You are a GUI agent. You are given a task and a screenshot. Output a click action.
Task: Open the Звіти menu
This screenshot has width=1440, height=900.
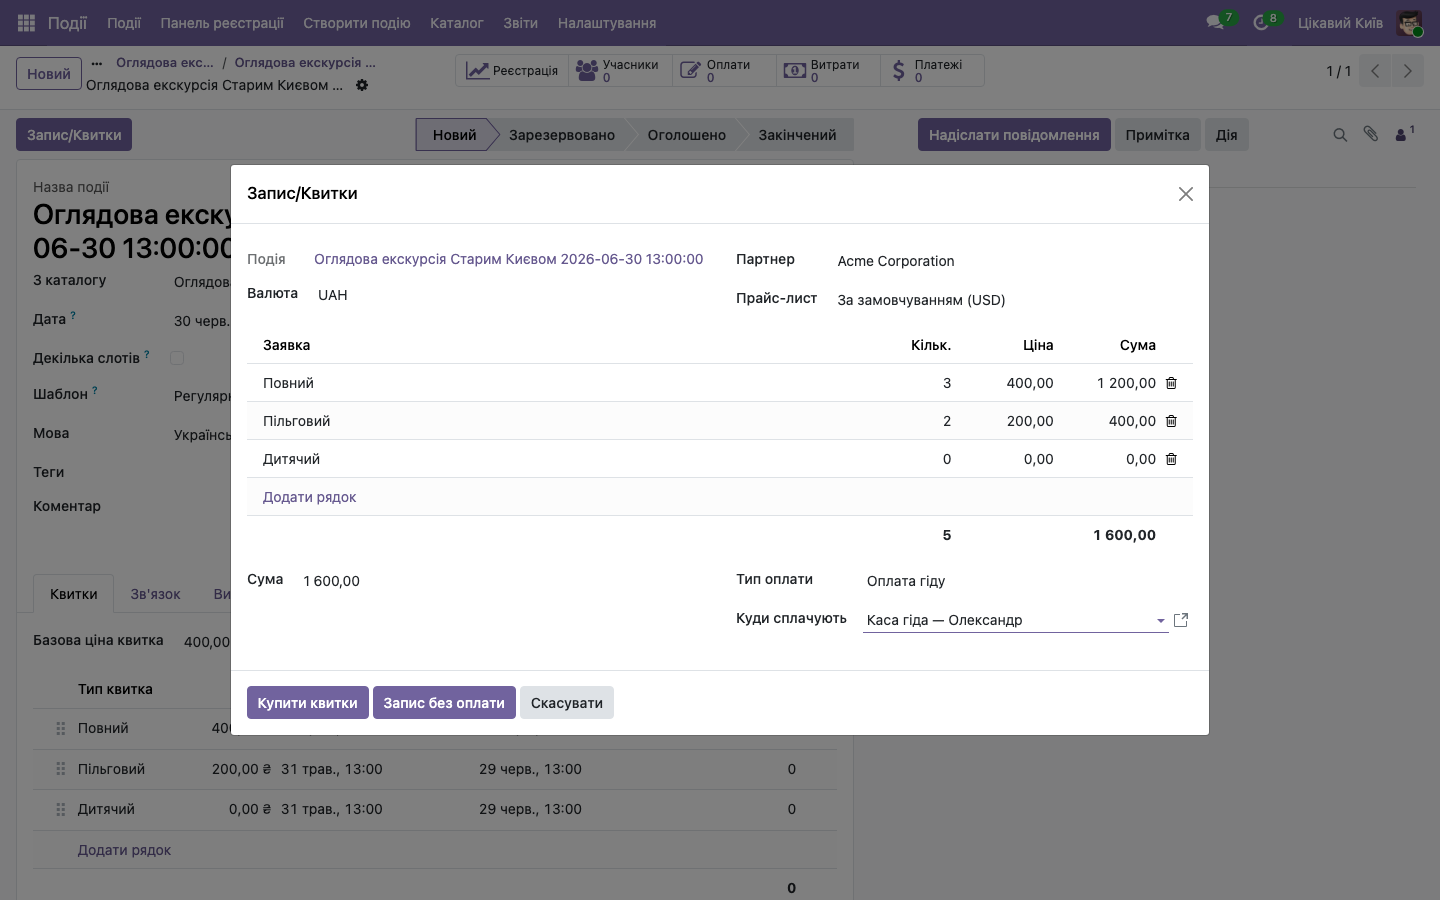tap(520, 22)
